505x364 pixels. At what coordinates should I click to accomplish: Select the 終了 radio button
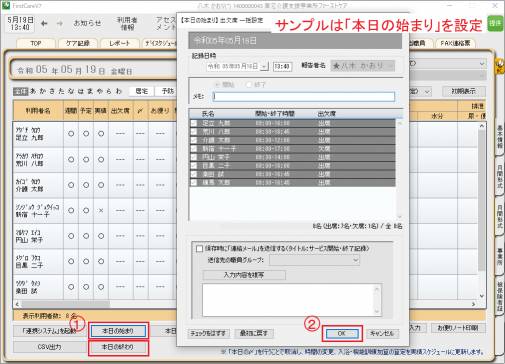click(x=249, y=85)
